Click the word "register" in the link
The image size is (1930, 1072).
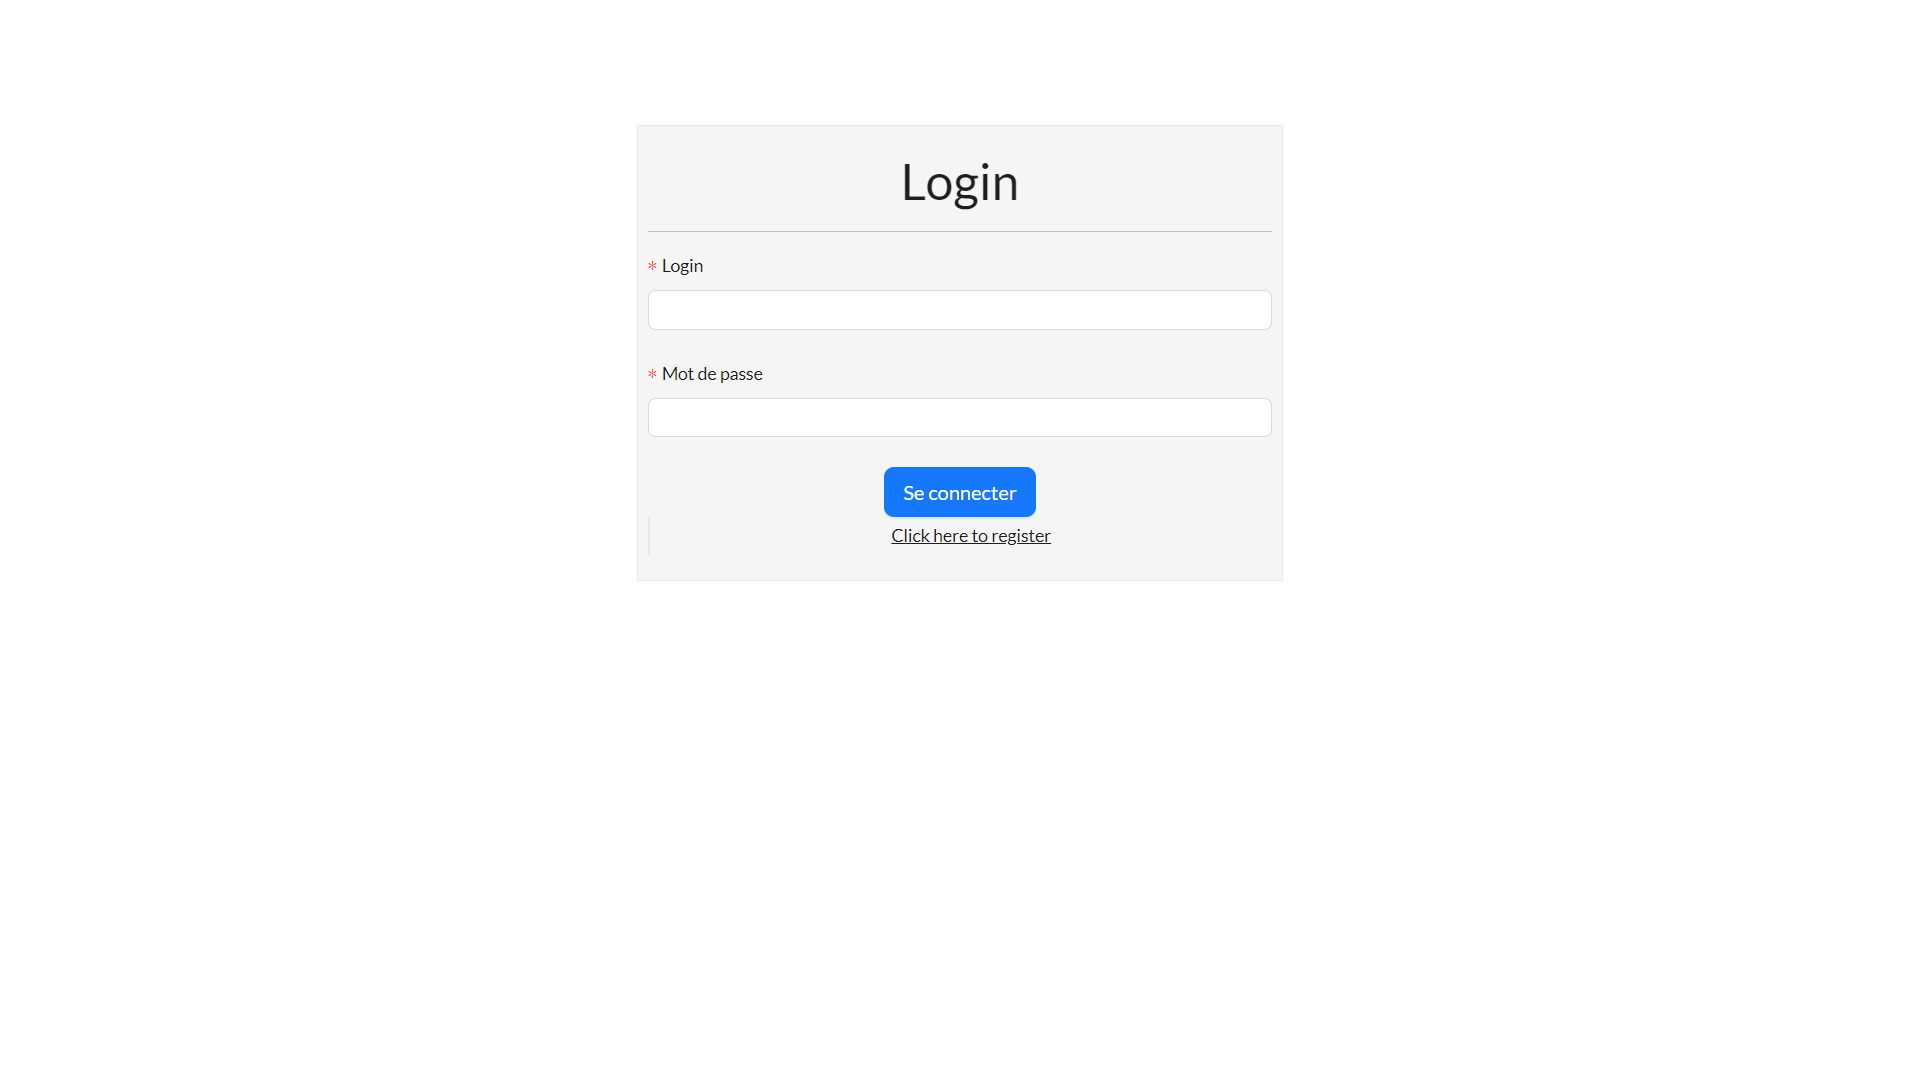[1020, 536]
